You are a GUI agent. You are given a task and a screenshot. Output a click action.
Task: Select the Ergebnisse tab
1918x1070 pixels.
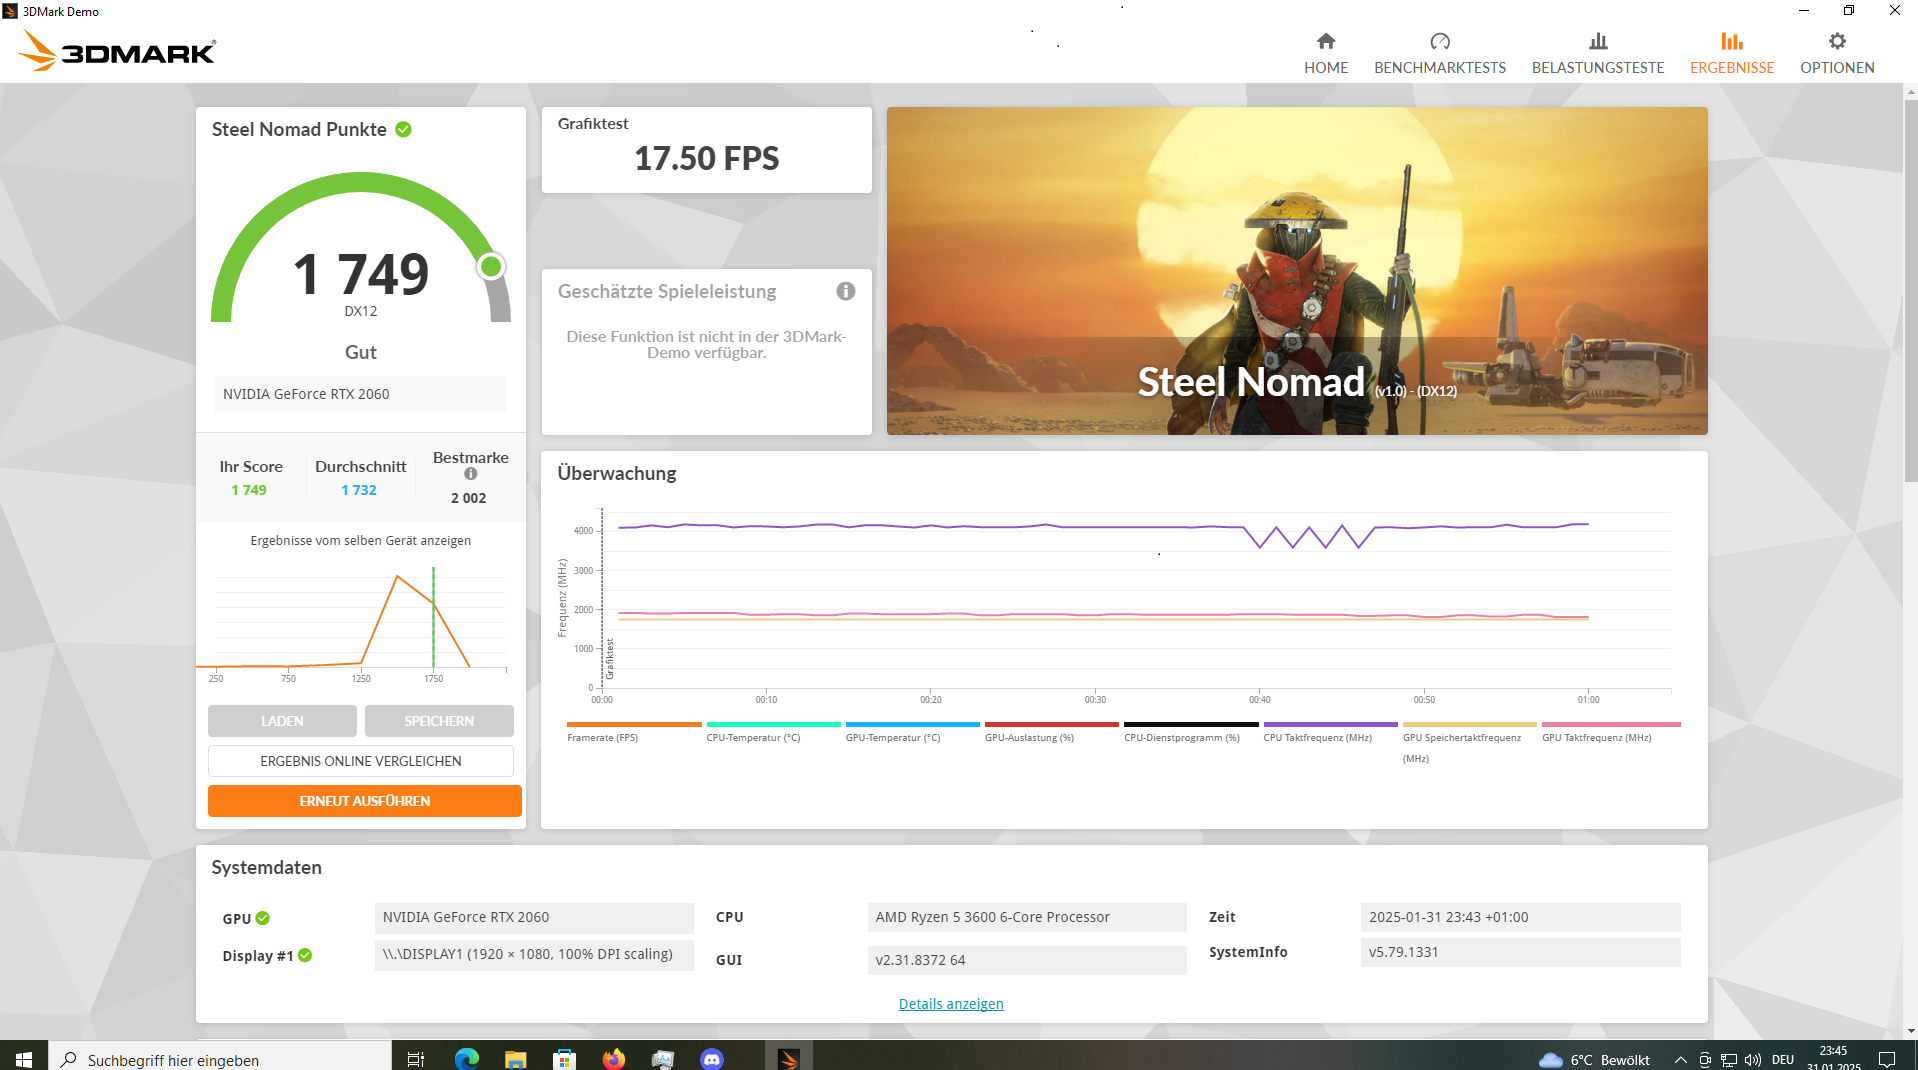1732,53
